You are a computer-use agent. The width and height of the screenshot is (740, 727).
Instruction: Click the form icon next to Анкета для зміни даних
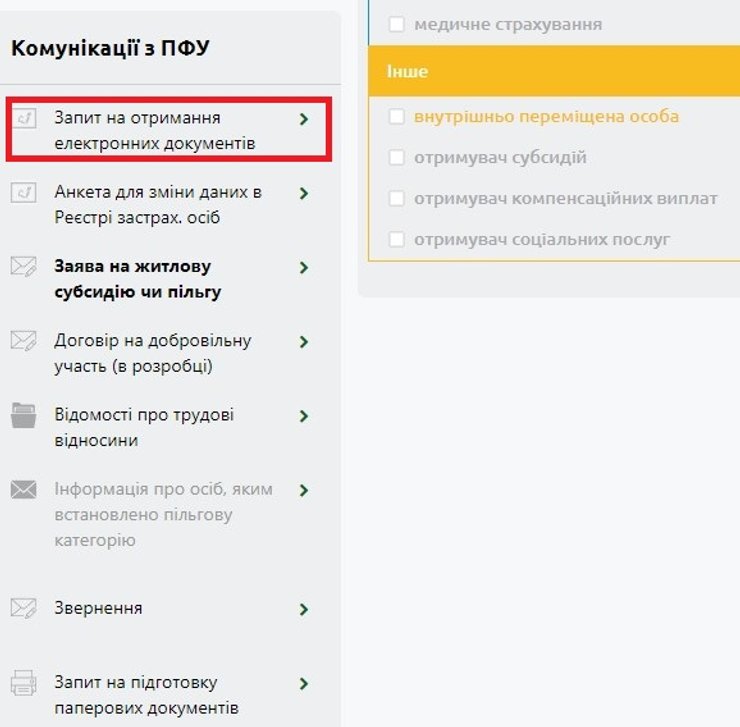24,193
